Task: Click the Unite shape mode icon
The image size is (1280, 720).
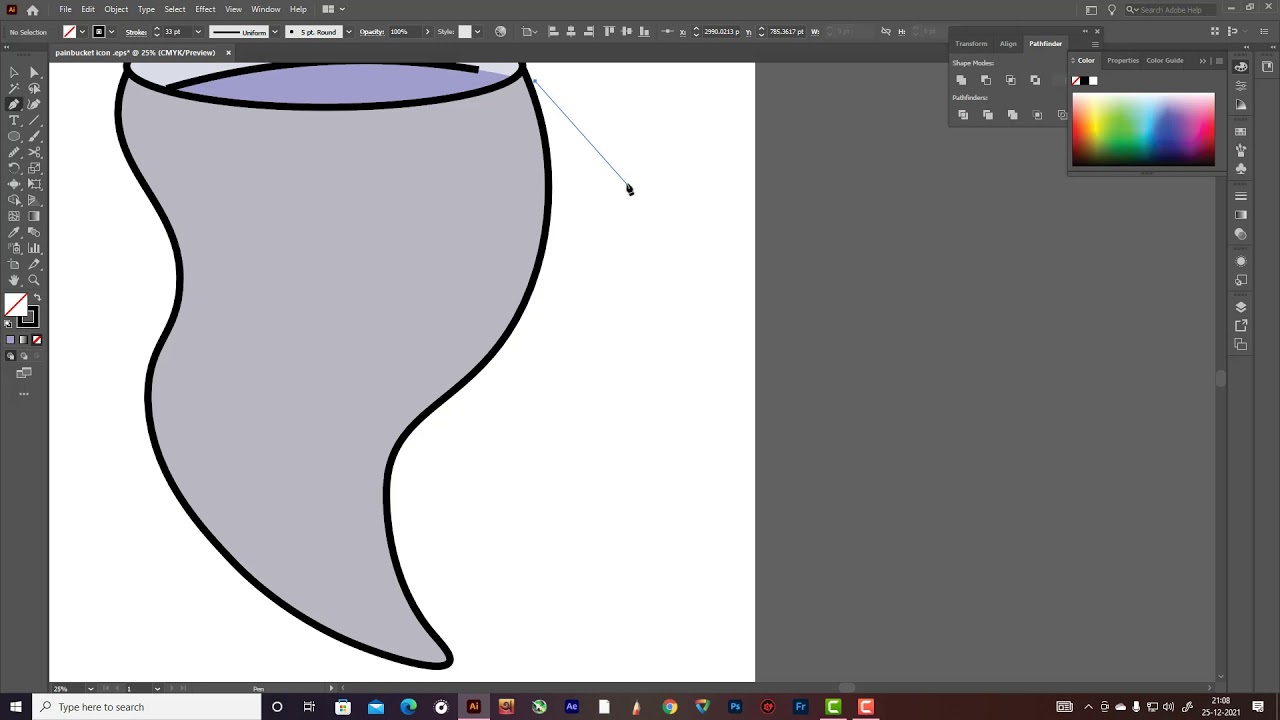Action: pos(961,80)
